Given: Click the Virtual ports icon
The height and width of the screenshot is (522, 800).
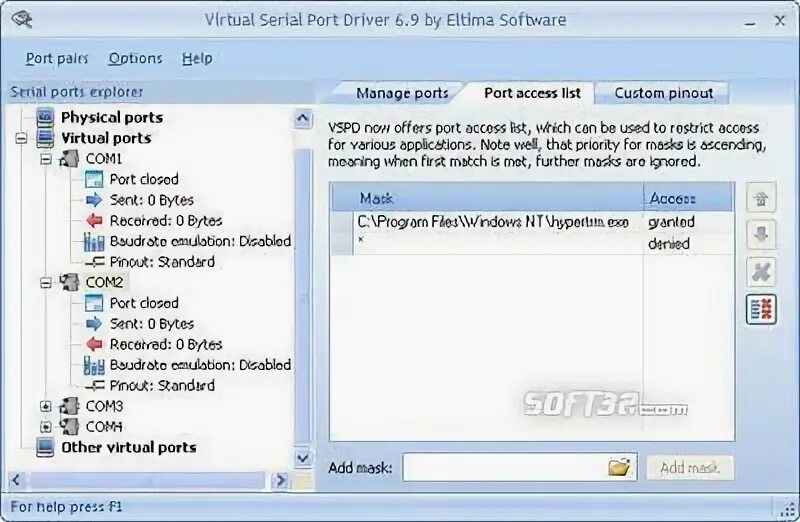Looking at the screenshot, I should pyautogui.click(x=45, y=138).
